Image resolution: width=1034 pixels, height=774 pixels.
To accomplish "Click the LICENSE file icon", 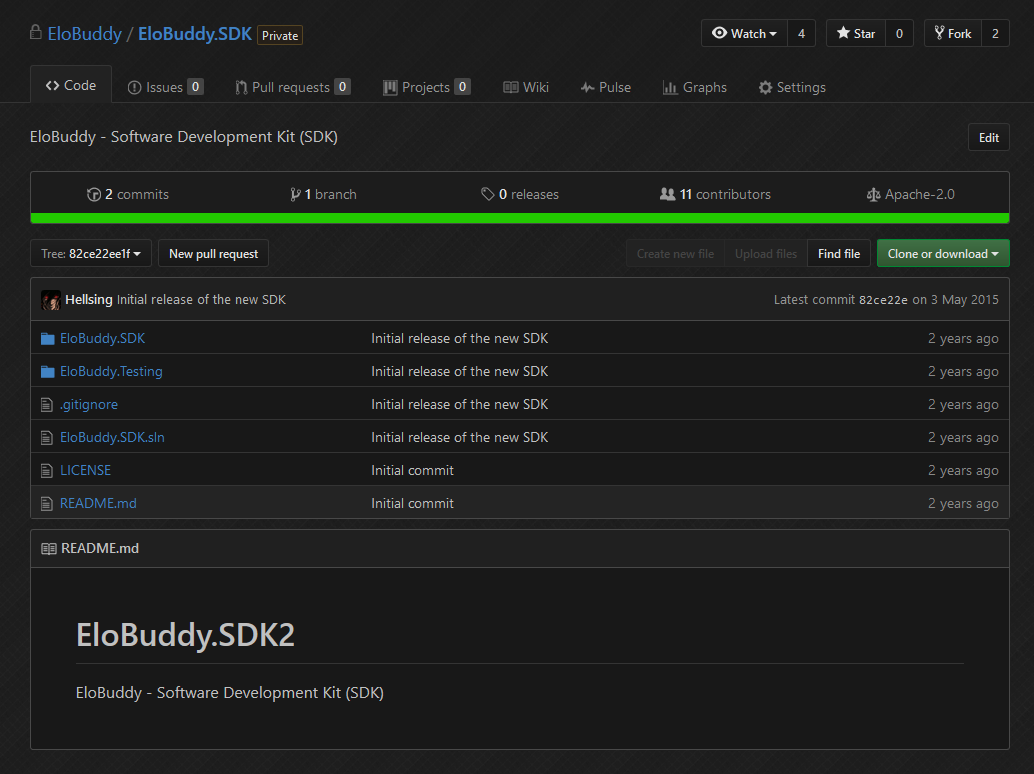I will point(47,471).
